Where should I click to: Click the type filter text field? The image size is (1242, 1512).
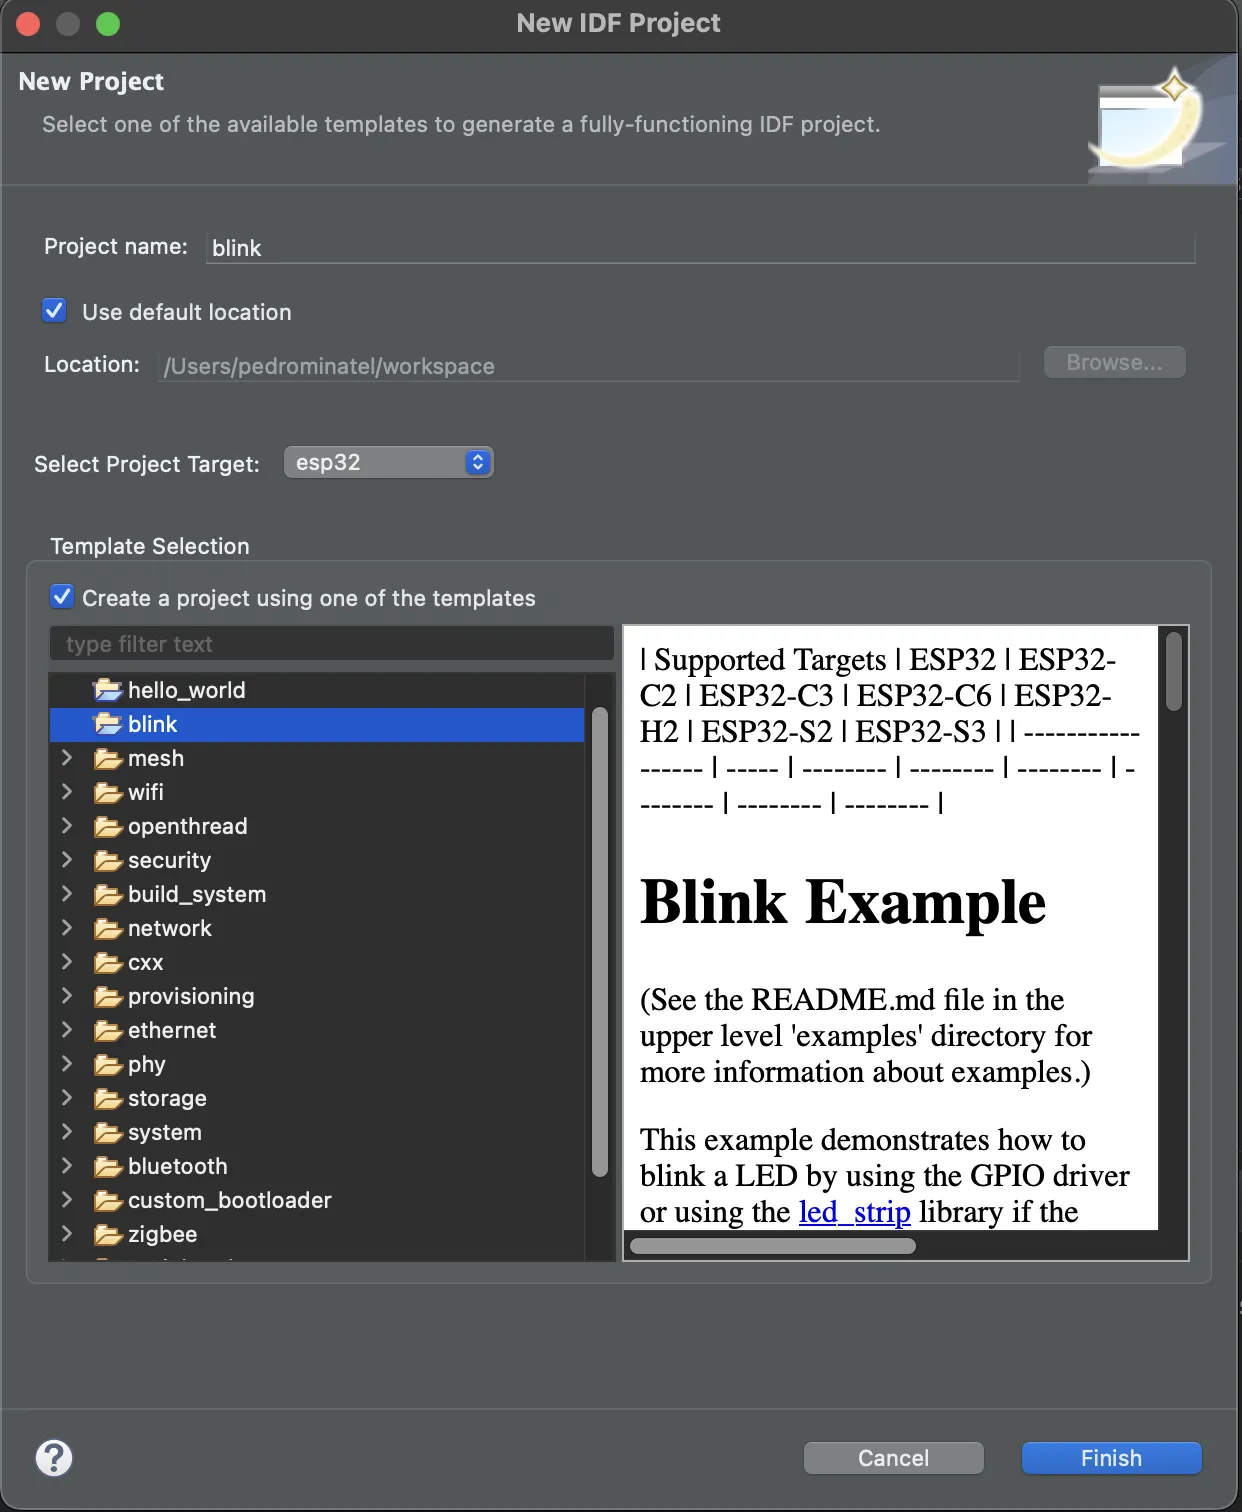(x=331, y=644)
